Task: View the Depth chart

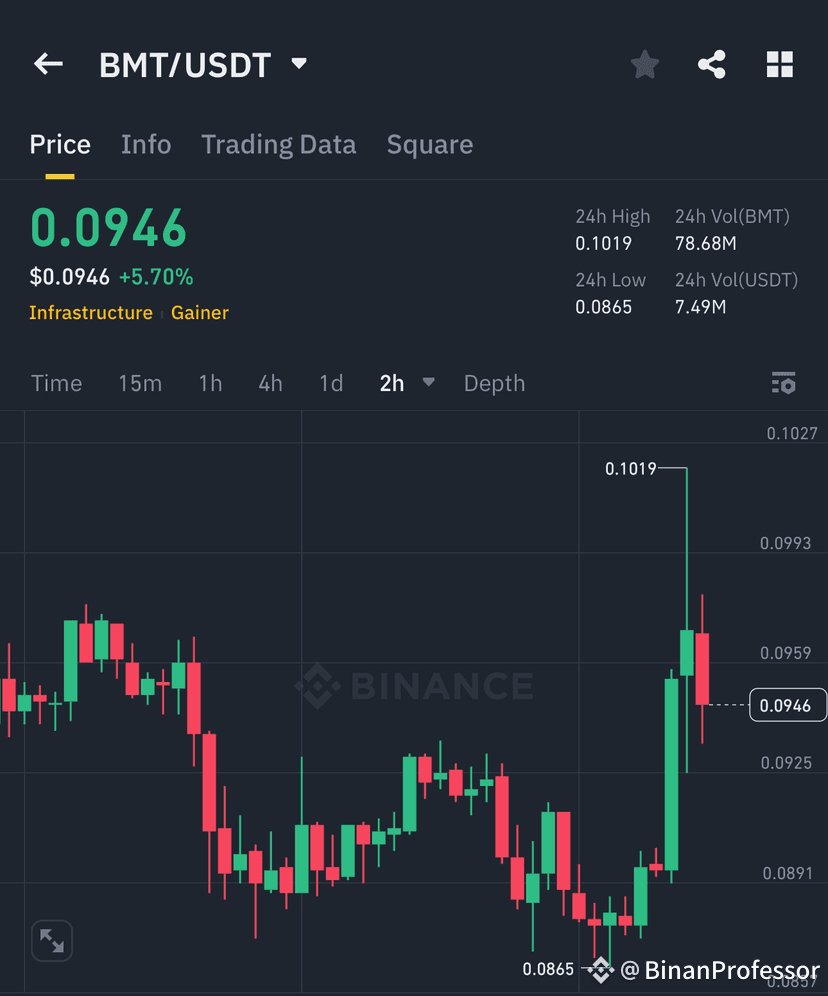Action: click(x=494, y=383)
